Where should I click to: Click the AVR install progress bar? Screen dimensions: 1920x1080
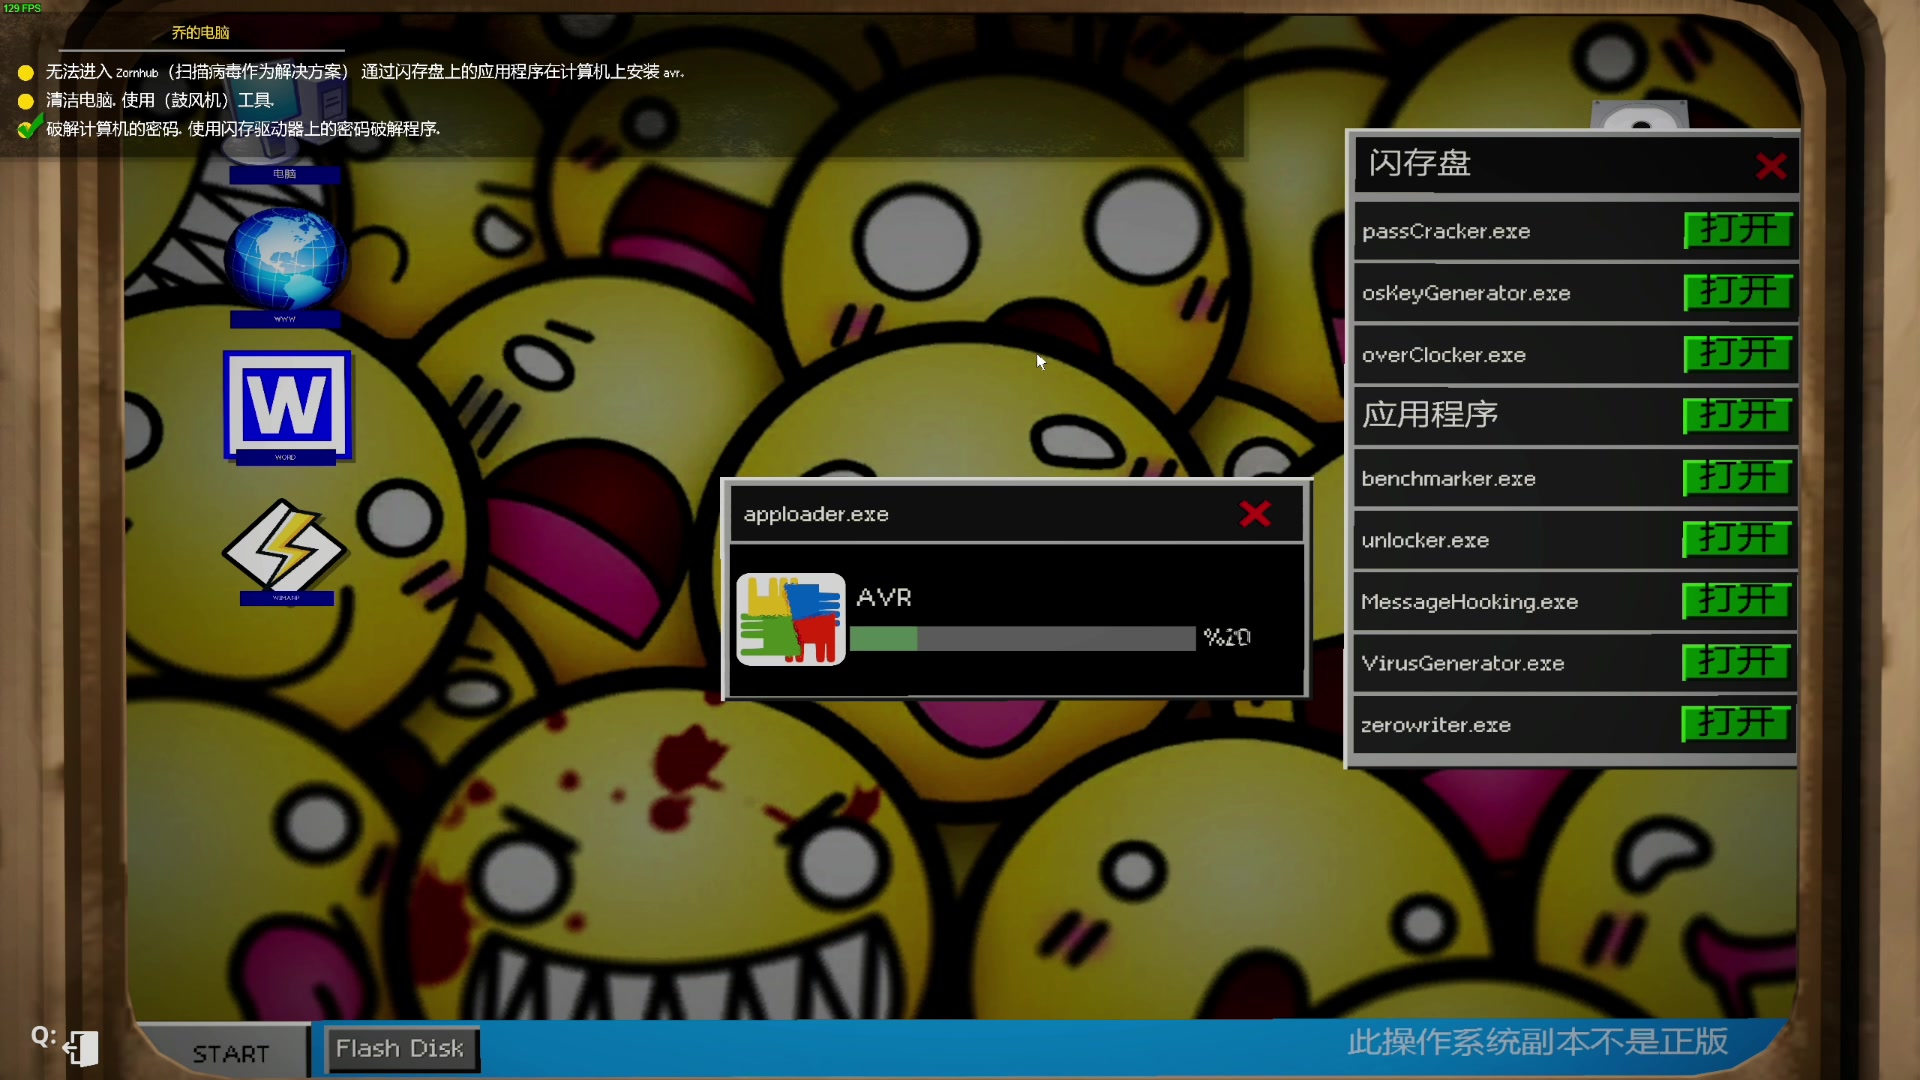click(1022, 638)
